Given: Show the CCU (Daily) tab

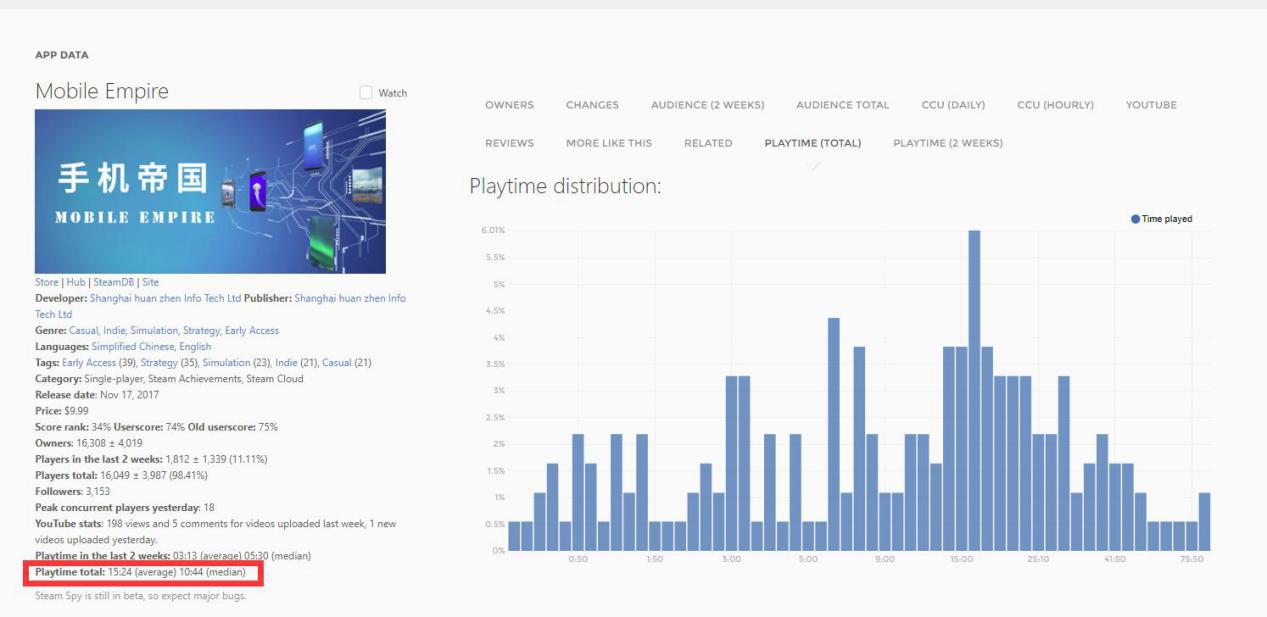Looking at the screenshot, I should [x=952, y=105].
